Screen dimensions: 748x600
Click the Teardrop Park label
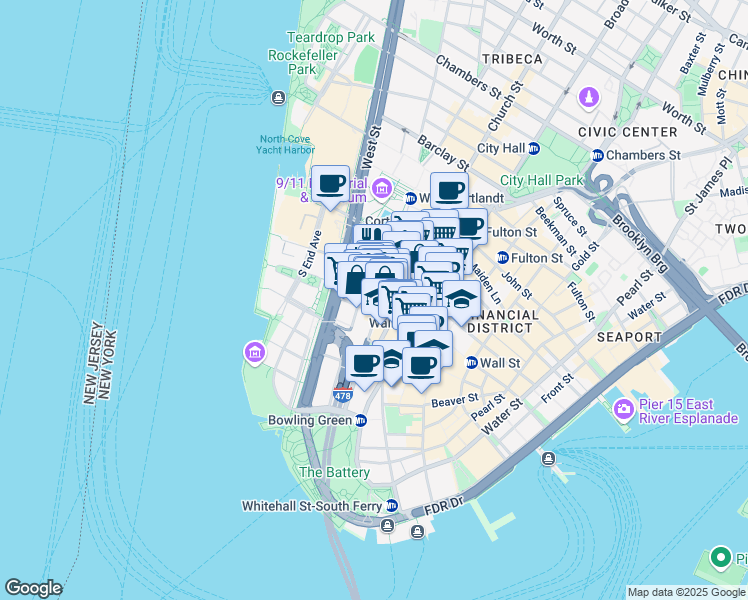[x=331, y=37]
